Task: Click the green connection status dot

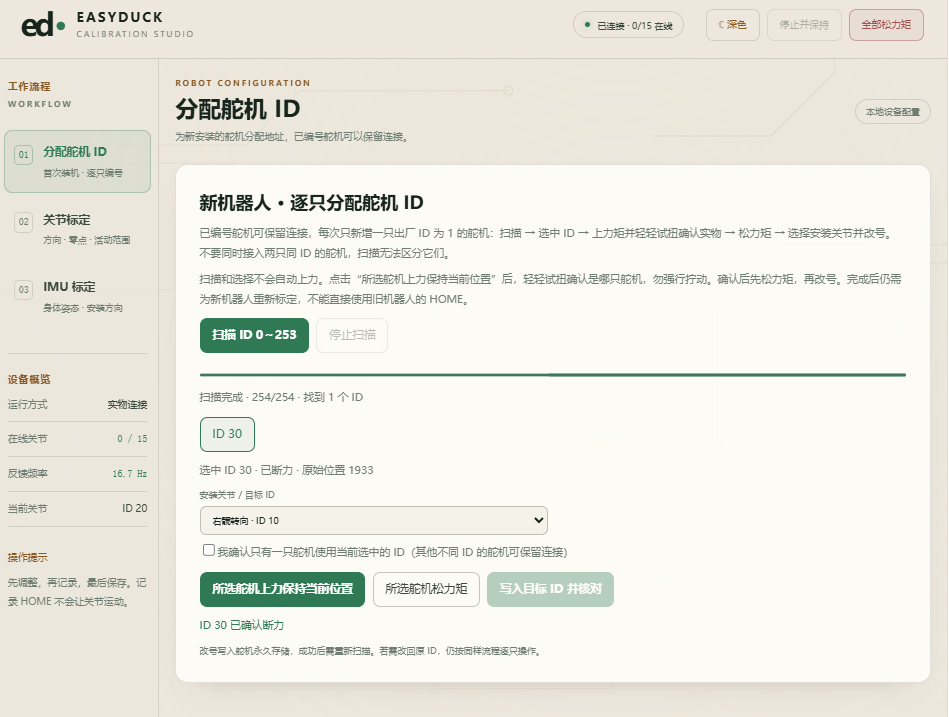Action: click(587, 25)
